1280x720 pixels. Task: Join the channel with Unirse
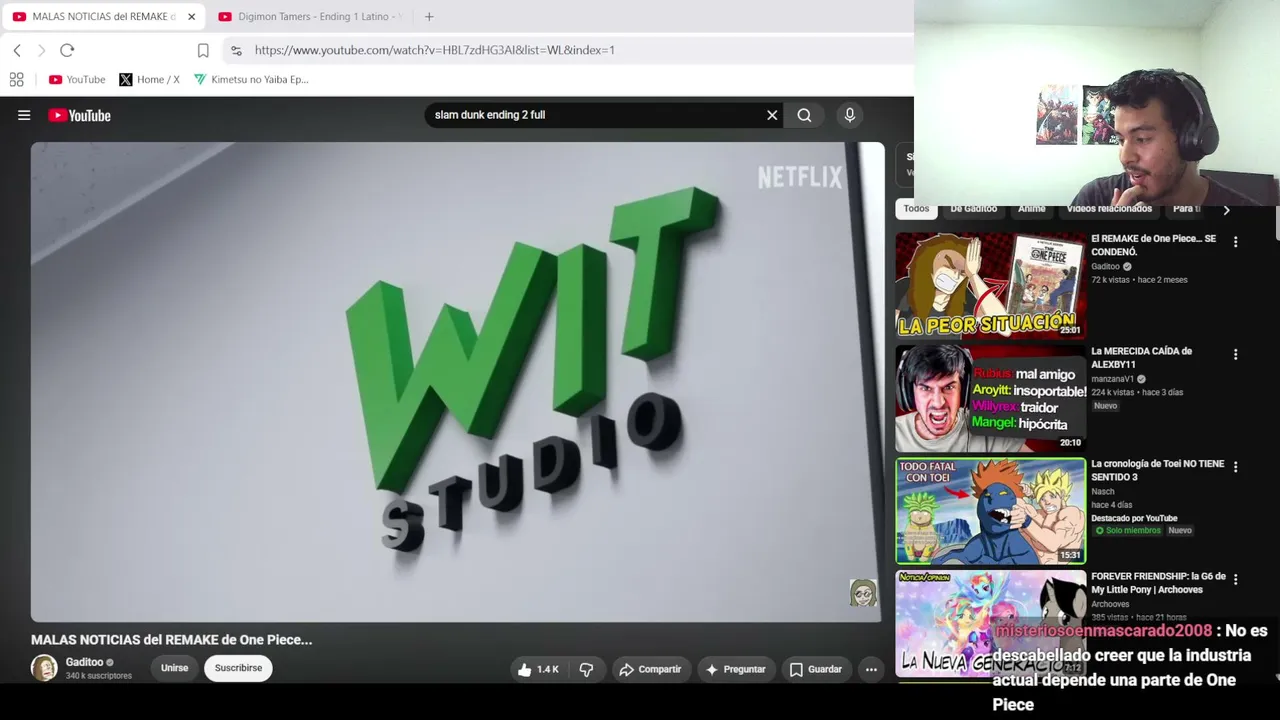[x=174, y=668]
